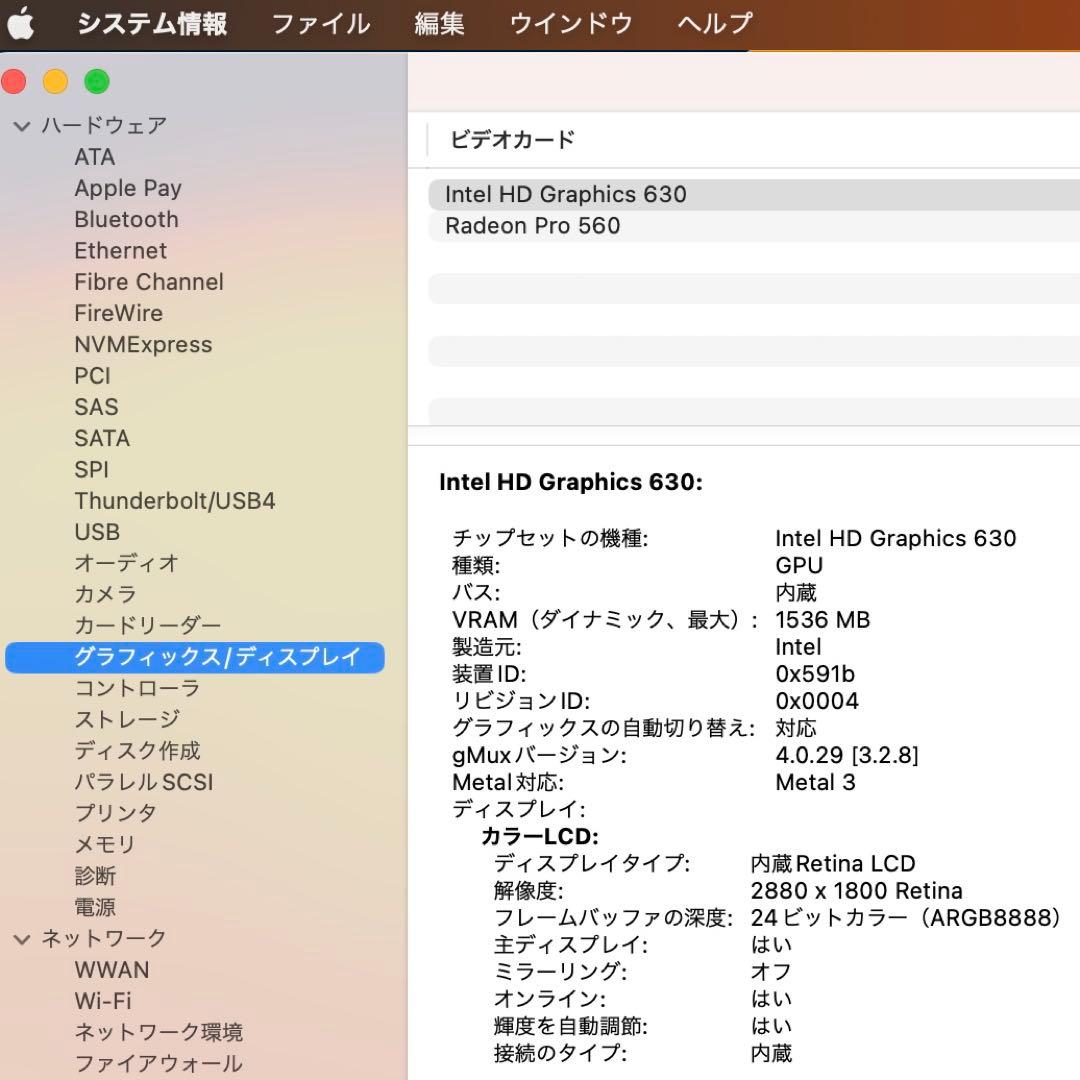Select Apple Pay in the sidebar

point(128,188)
